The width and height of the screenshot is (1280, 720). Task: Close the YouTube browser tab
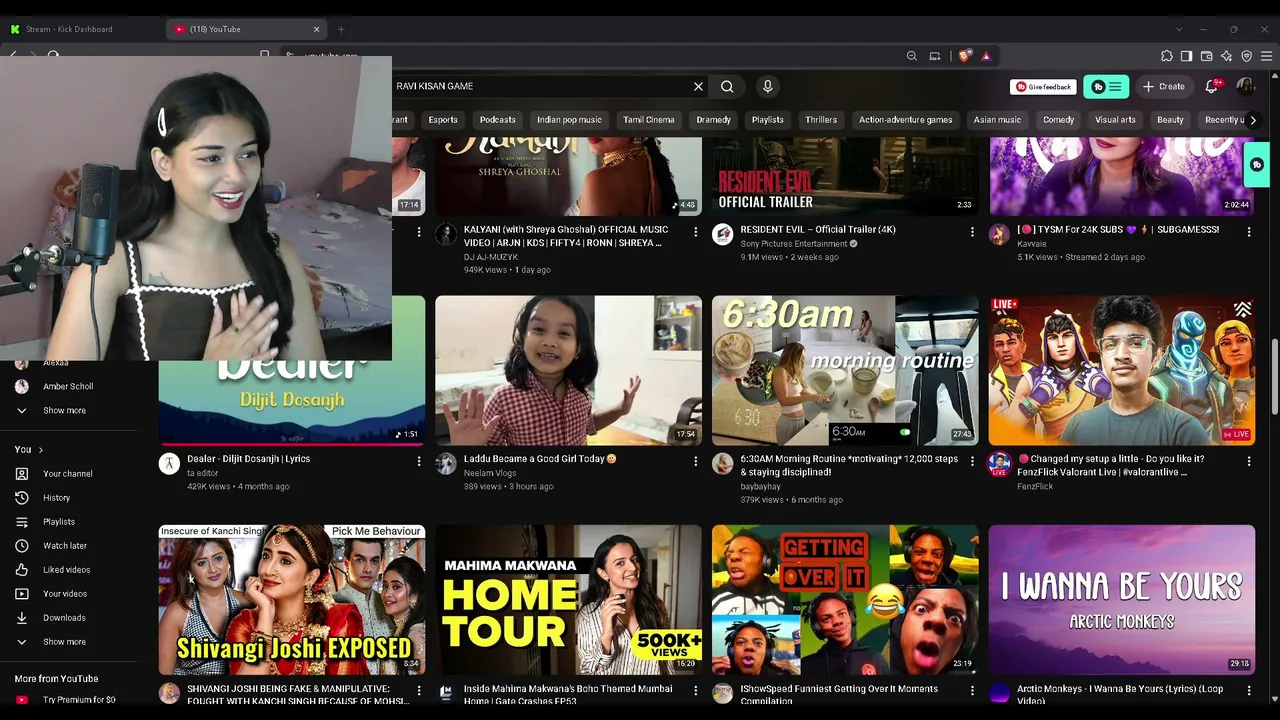tap(317, 29)
